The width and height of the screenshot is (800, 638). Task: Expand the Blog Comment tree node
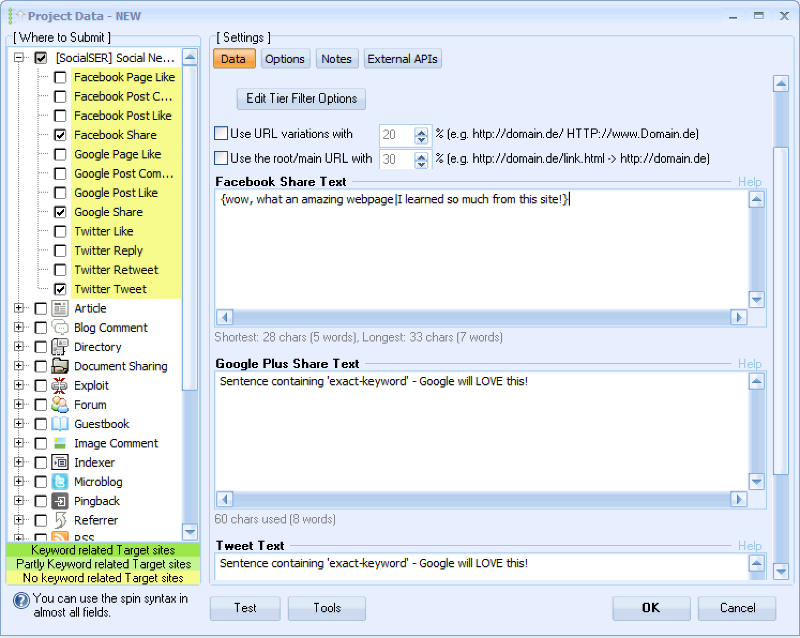click(x=19, y=328)
